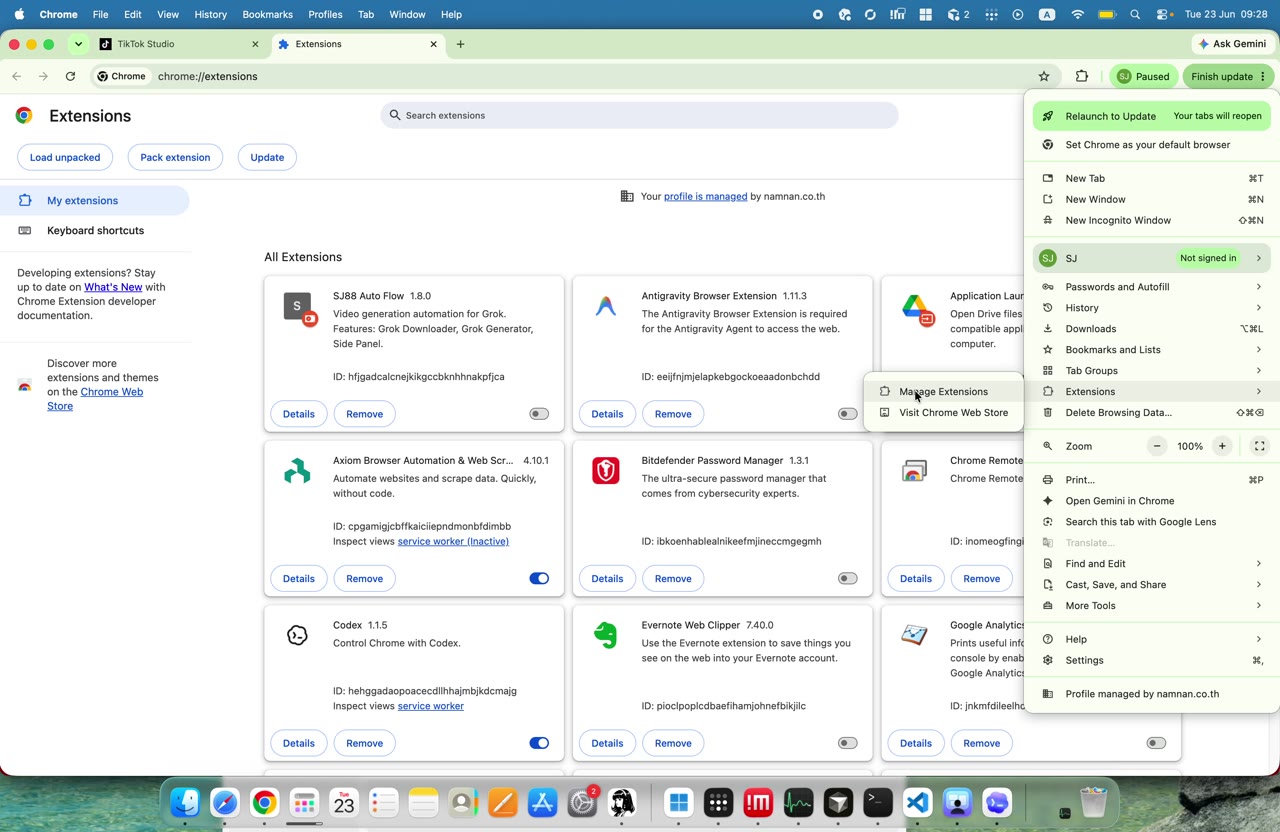Enable the Evernote Web Clipper toggle
Screen dimensions: 1280x832
coord(848,743)
